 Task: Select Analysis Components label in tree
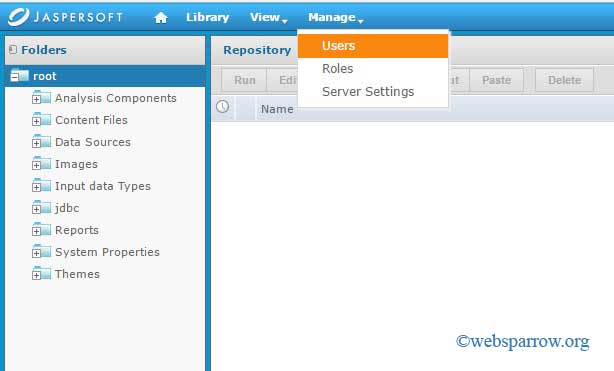[116, 98]
